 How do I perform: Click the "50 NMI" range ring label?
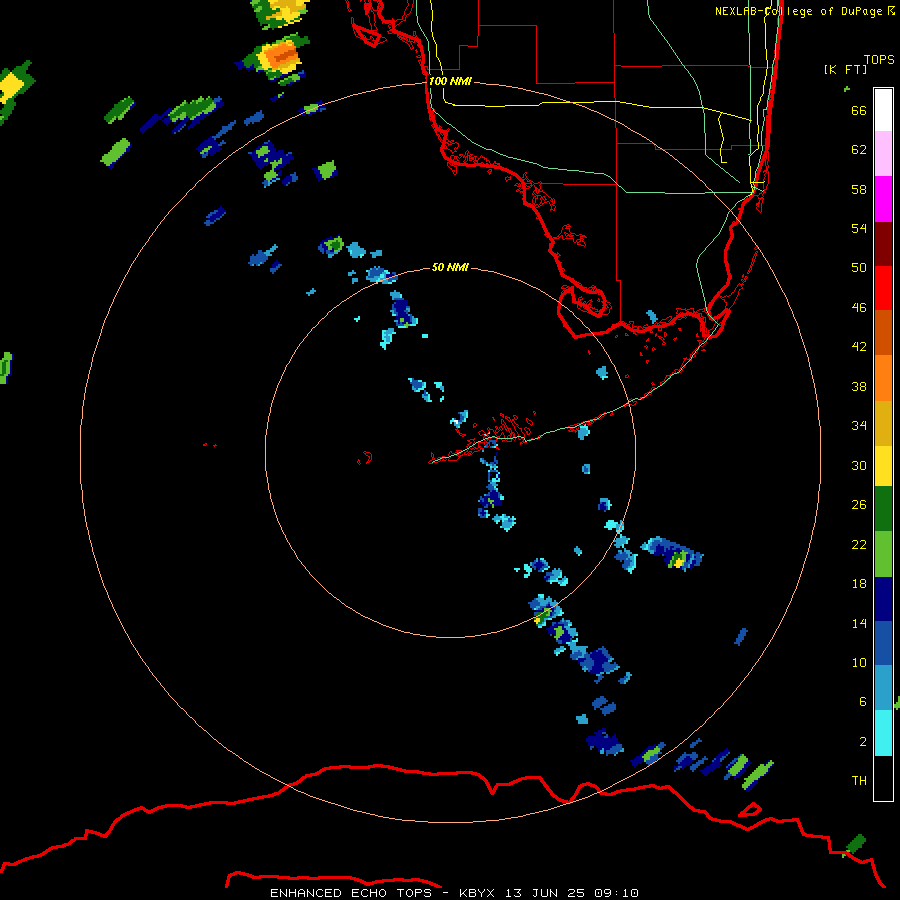pyautogui.click(x=450, y=267)
